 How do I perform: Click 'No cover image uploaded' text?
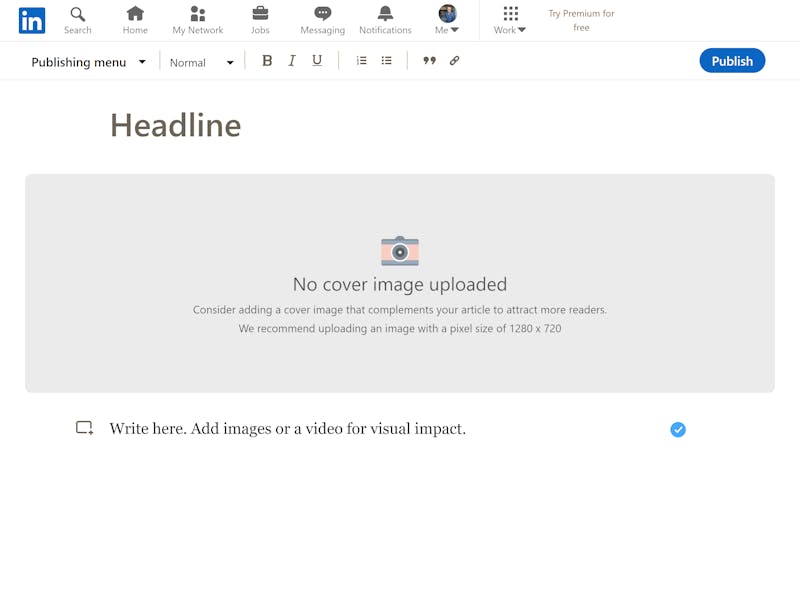[x=400, y=284]
